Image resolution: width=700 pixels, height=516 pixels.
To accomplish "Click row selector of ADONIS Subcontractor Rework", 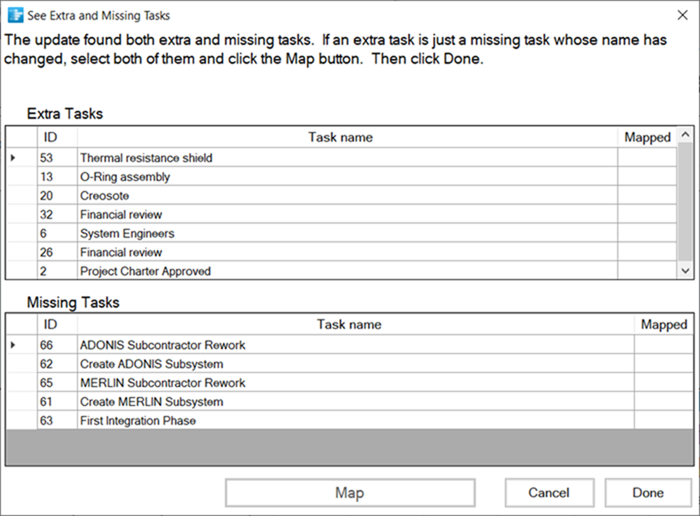I will coord(21,345).
